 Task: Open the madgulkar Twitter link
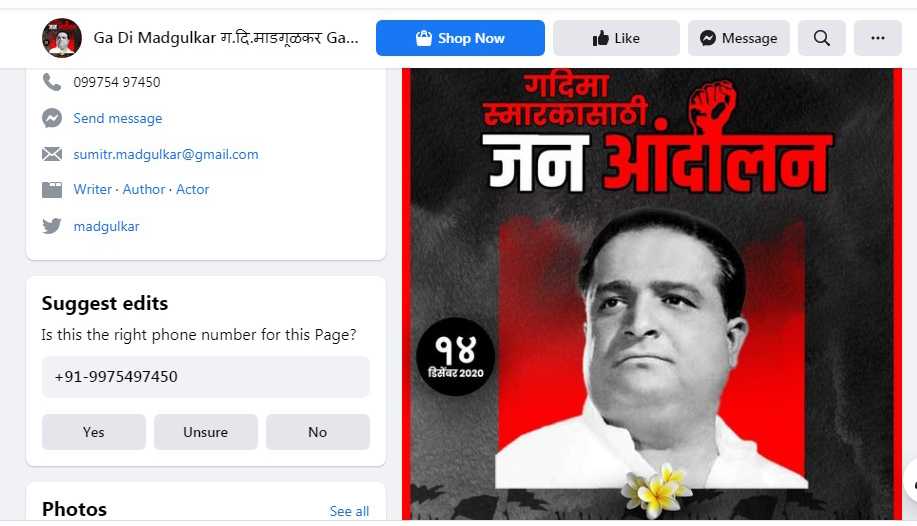[106, 226]
